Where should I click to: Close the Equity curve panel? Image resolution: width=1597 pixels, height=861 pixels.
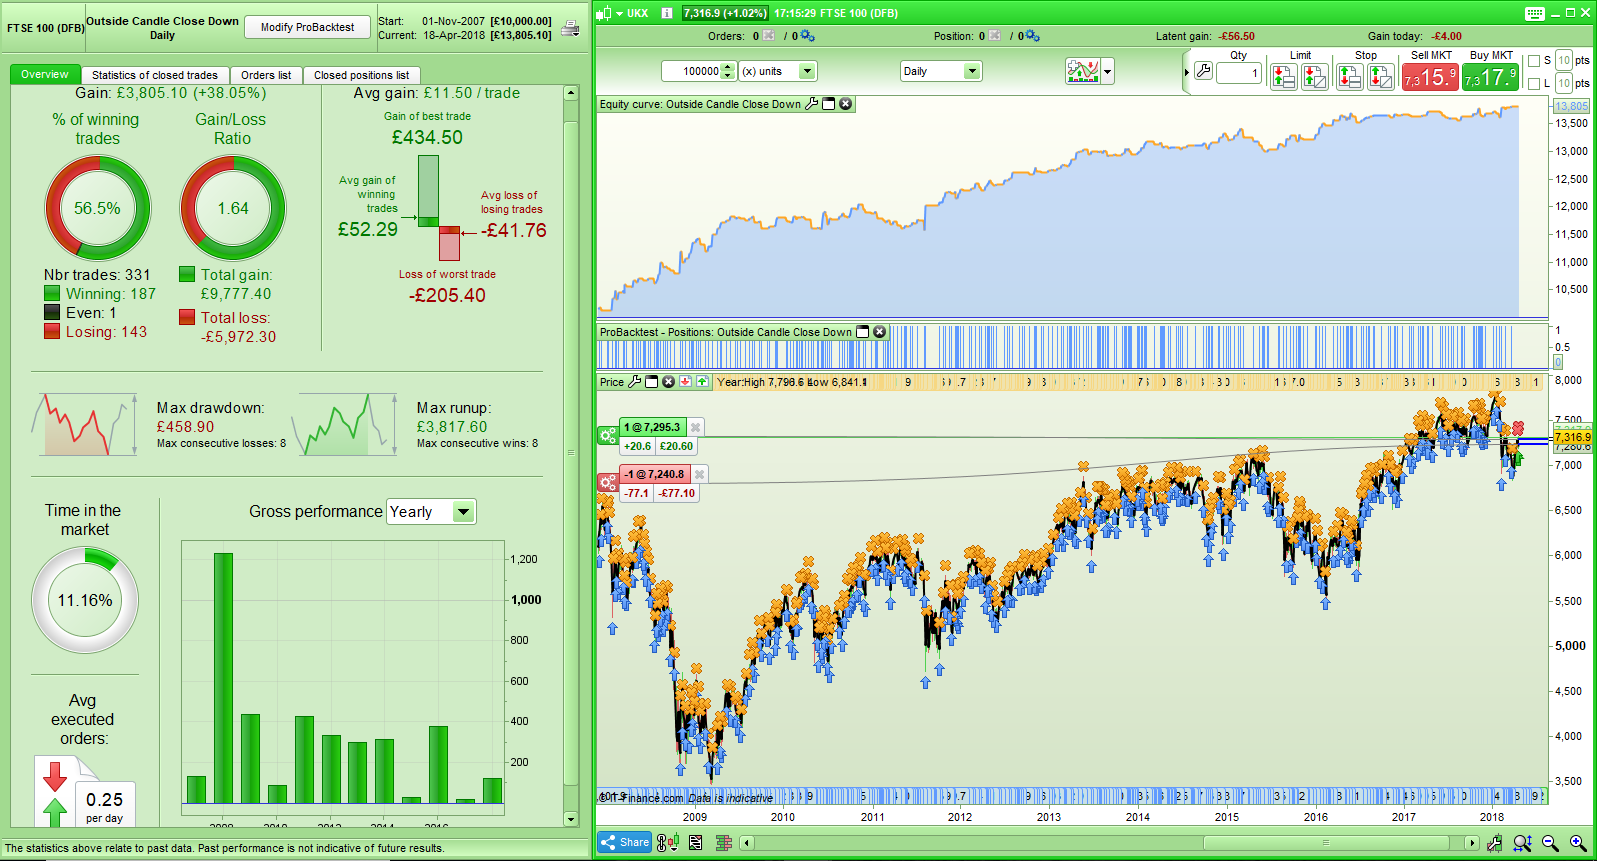point(846,104)
